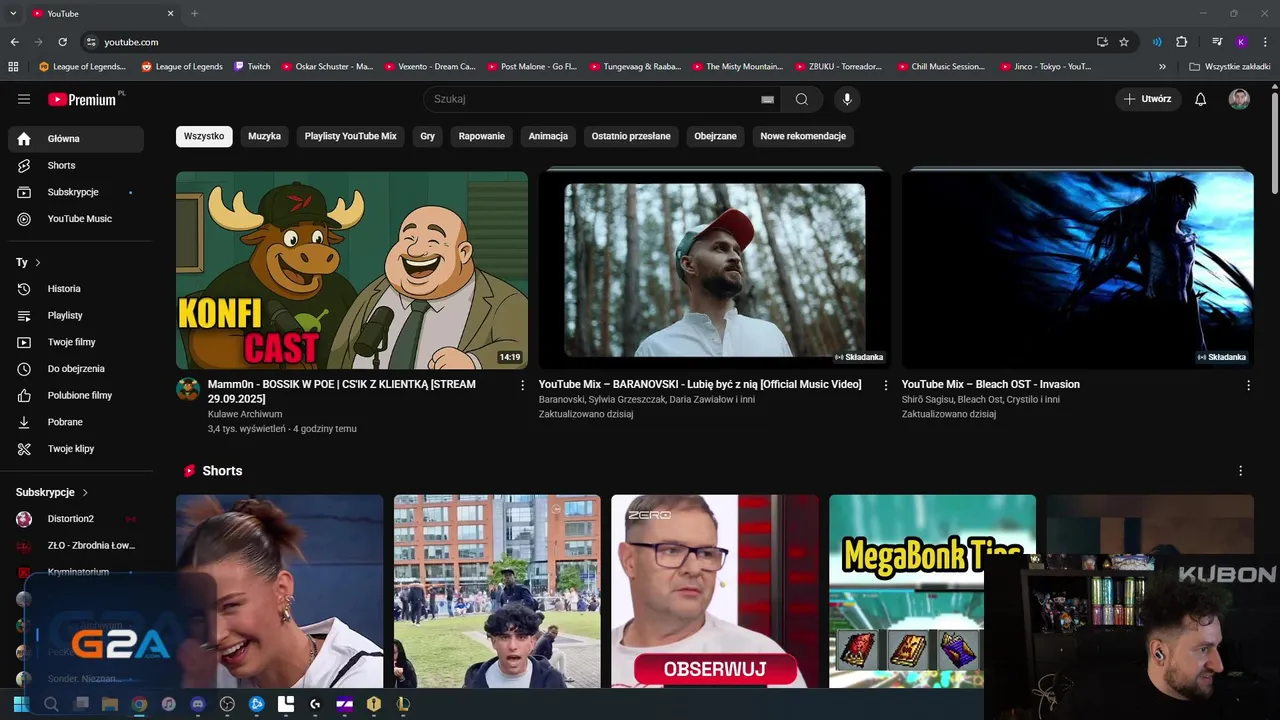1280x720 pixels.
Task: Select the Obejrzane filter chip
Action: click(x=715, y=136)
